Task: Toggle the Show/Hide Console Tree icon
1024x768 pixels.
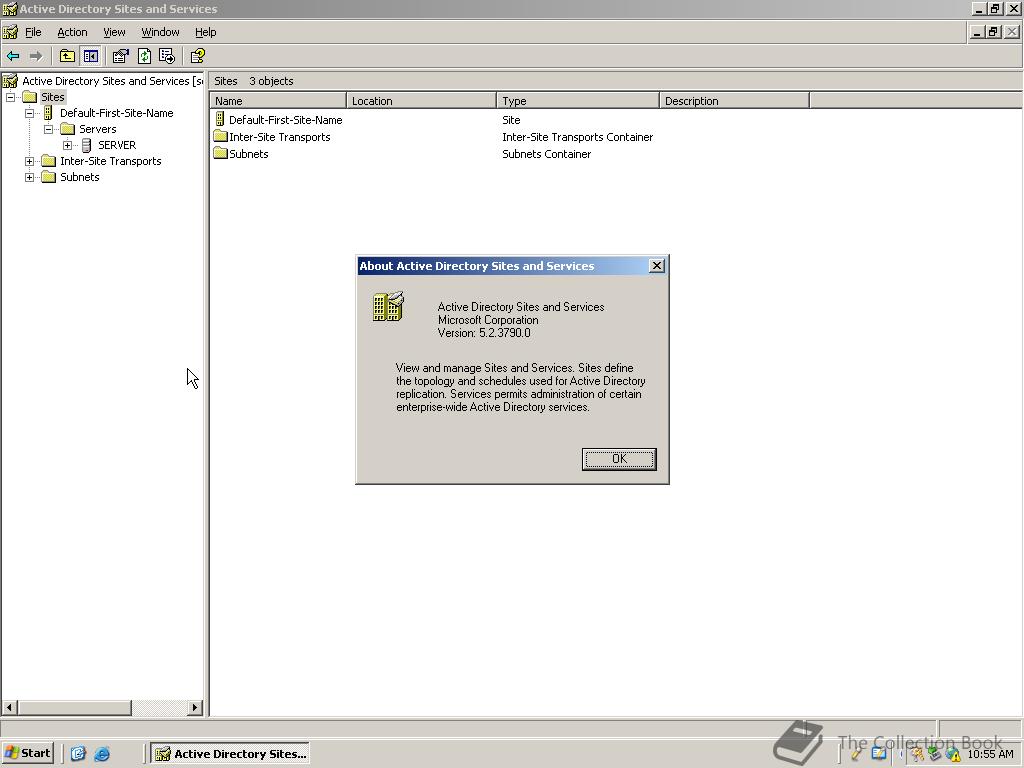Action: [91, 56]
